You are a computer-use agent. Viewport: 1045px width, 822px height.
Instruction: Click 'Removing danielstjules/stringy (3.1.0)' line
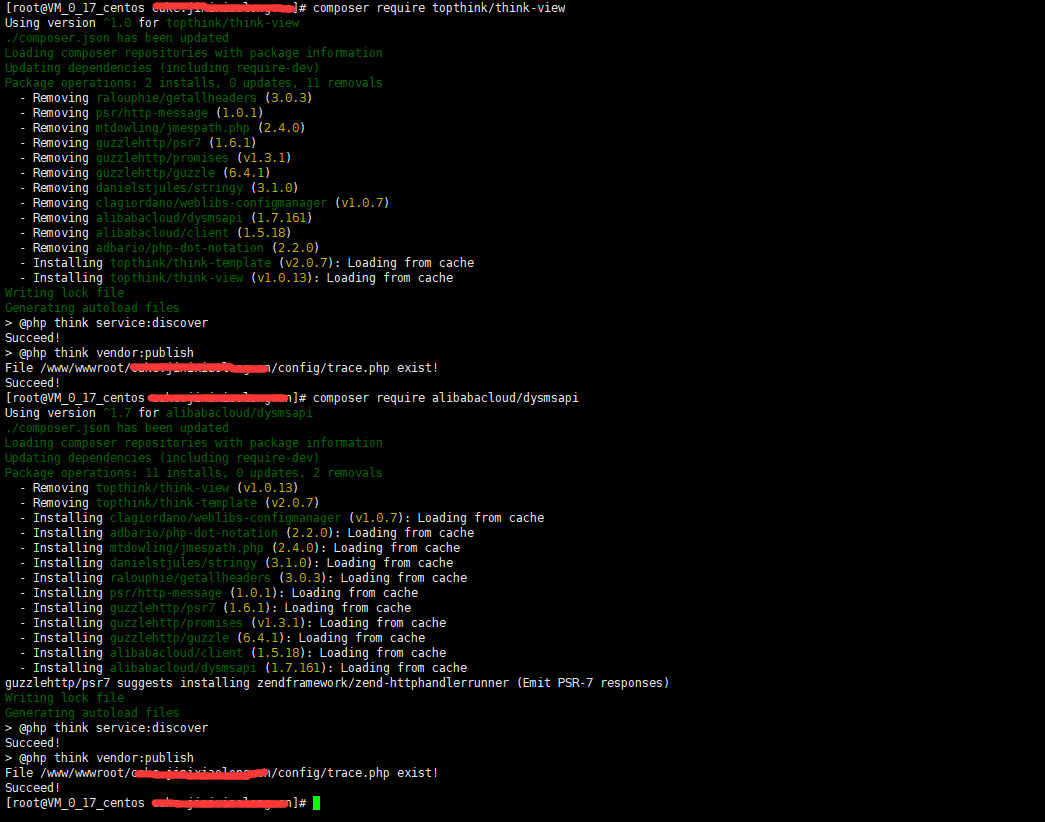pyautogui.click(x=159, y=188)
